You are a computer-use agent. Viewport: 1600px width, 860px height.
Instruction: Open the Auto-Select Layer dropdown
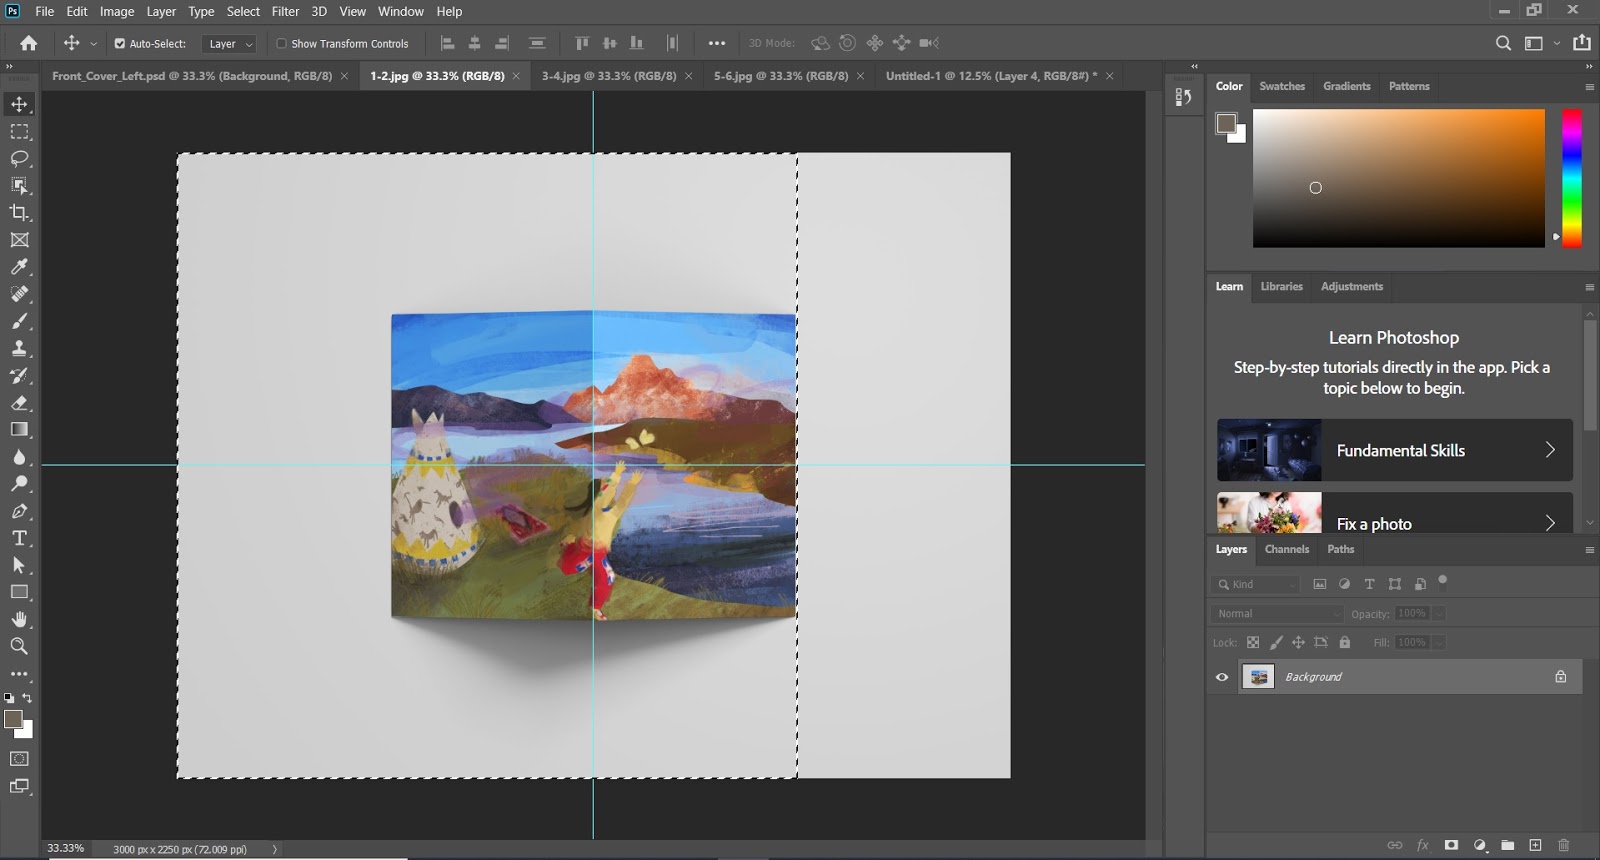click(230, 44)
